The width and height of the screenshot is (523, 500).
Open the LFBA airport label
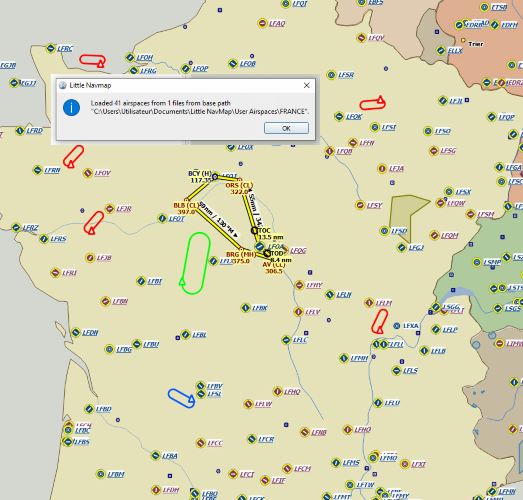click(169, 456)
